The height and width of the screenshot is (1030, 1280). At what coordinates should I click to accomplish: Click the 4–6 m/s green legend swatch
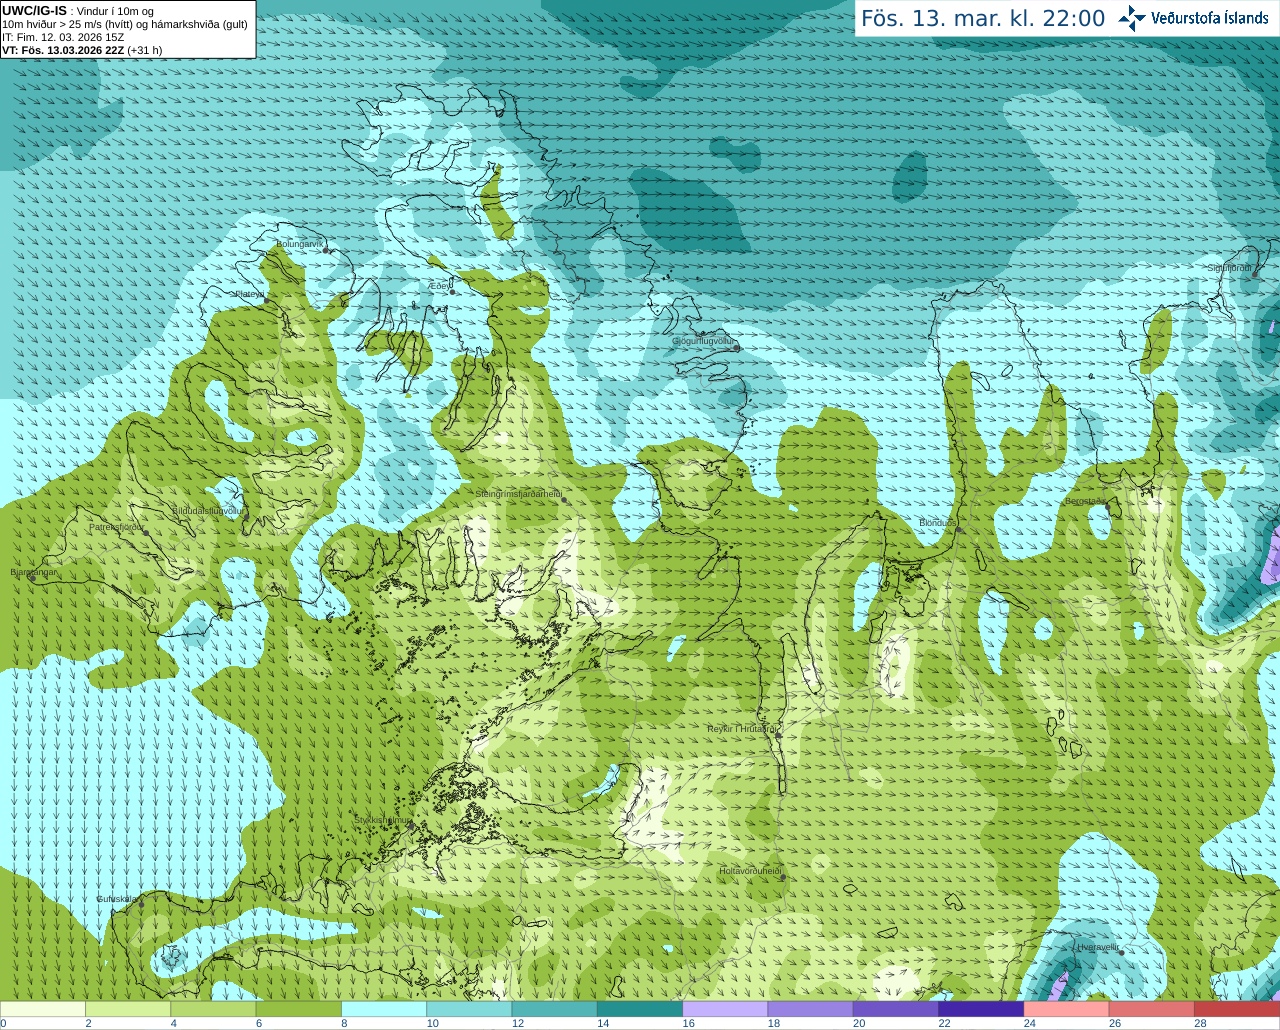(213, 1009)
